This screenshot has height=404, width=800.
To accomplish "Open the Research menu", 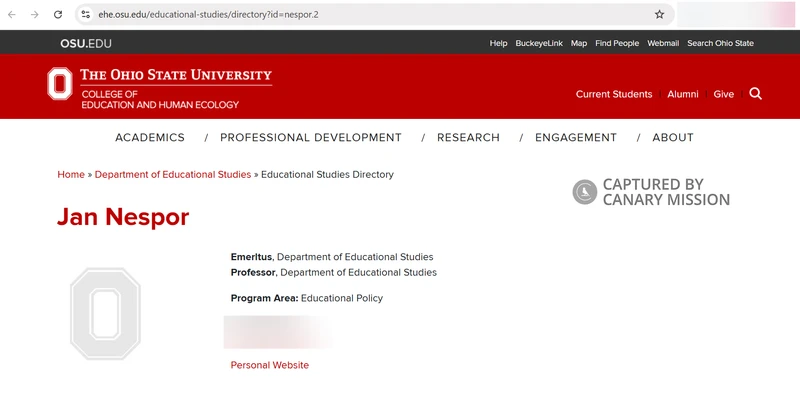I will (x=468, y=137).
